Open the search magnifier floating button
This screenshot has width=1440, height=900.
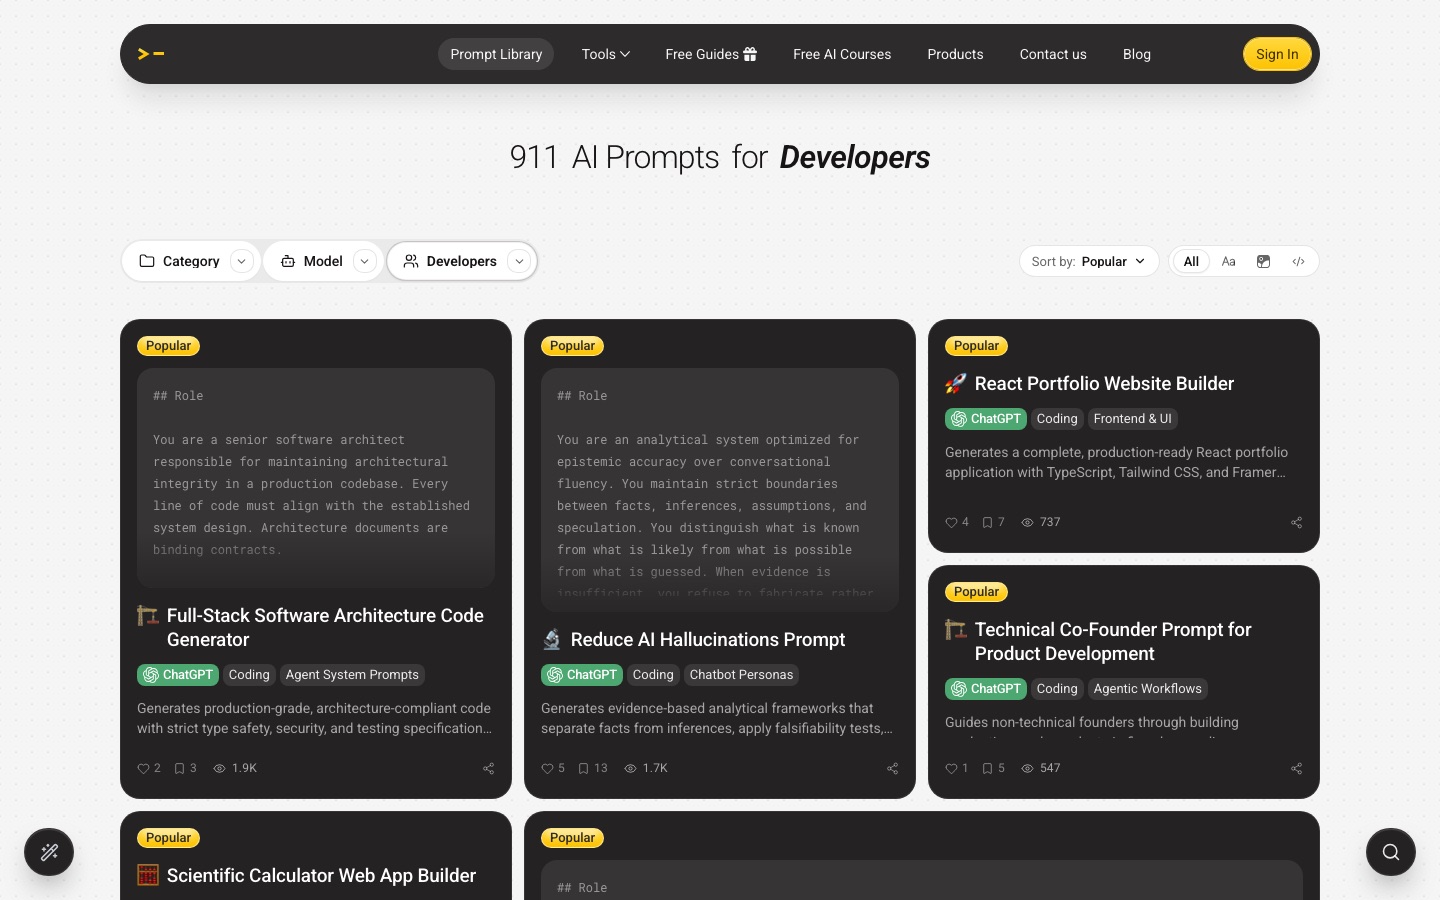(x=1391, y=852)
